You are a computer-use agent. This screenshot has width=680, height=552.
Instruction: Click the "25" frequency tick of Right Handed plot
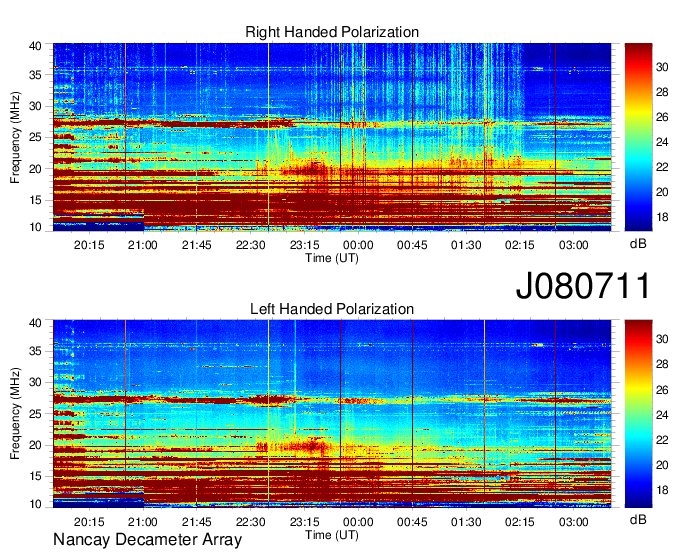[x=35, y=137]
